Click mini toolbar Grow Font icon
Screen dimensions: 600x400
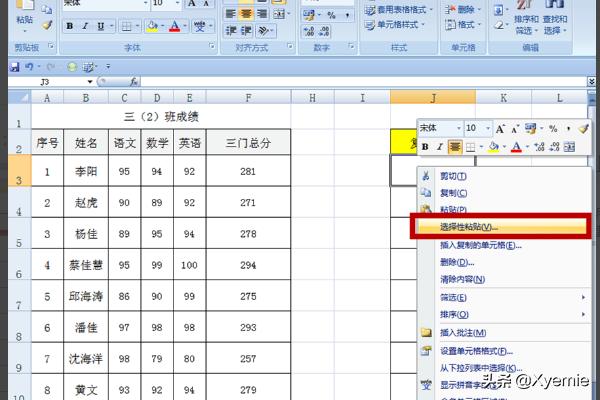tap(500, 129)
